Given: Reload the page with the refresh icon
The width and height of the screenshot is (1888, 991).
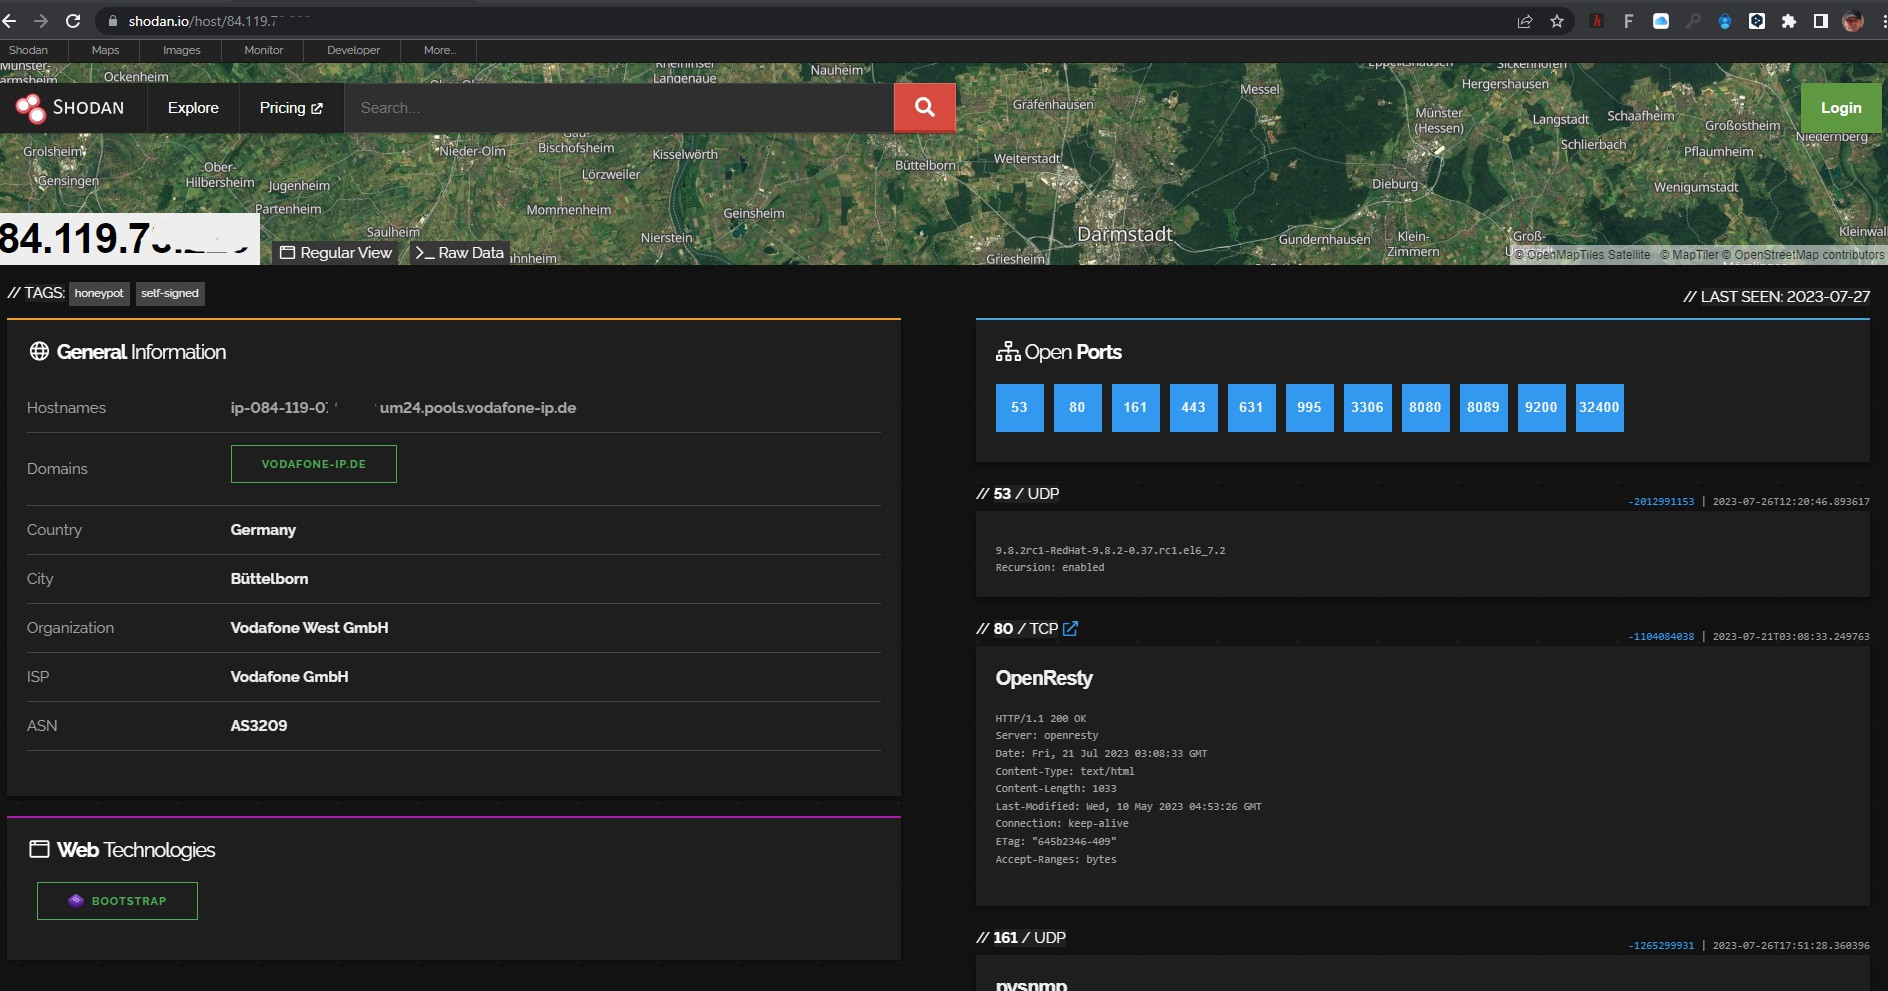Looking at the screenshot, I should tap(73, 21).
